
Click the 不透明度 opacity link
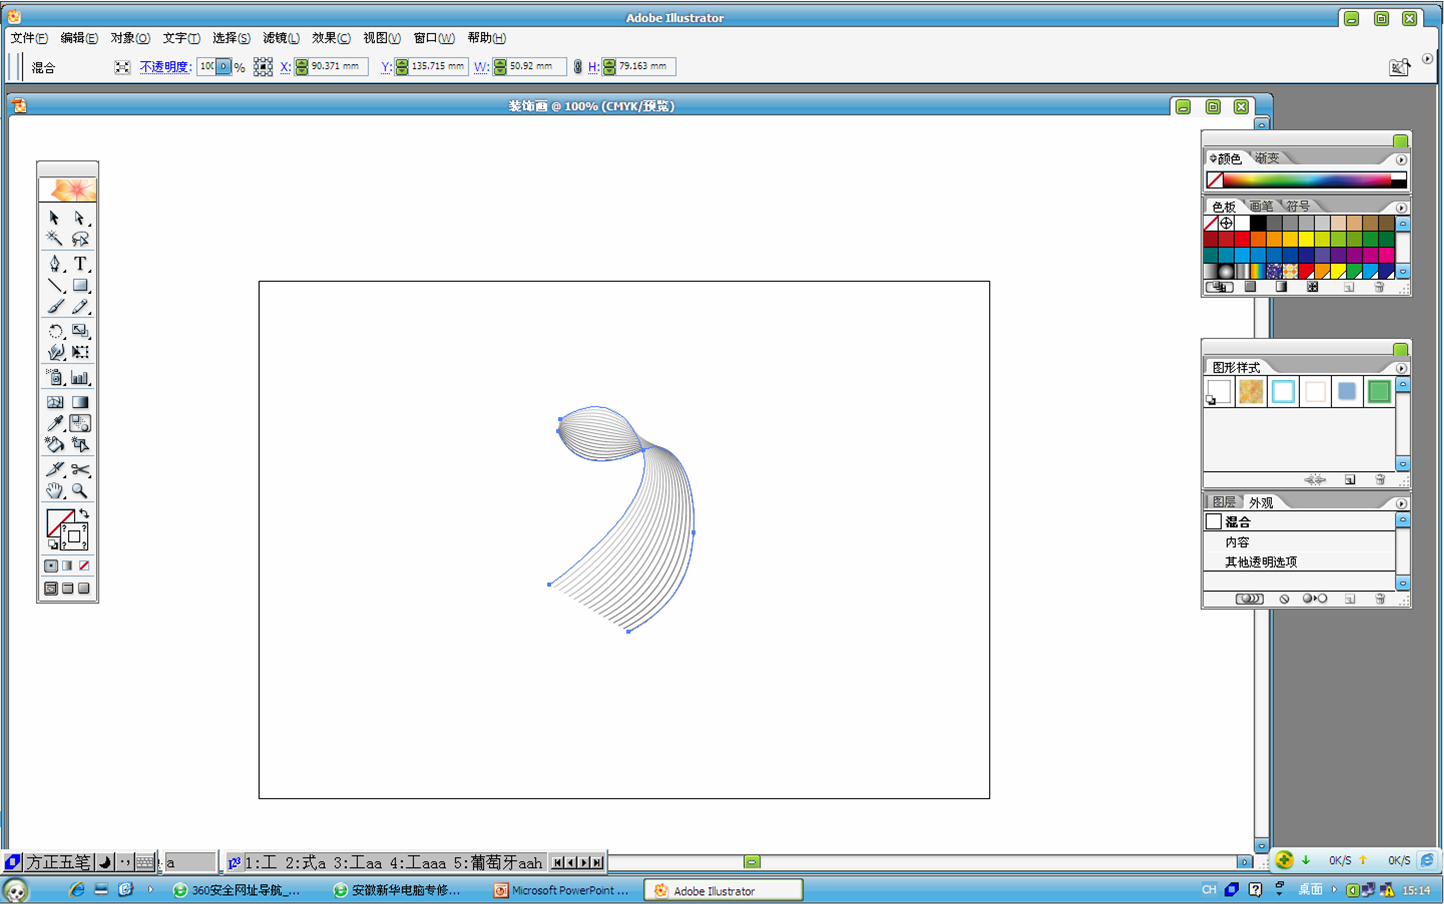coord(165,67)
